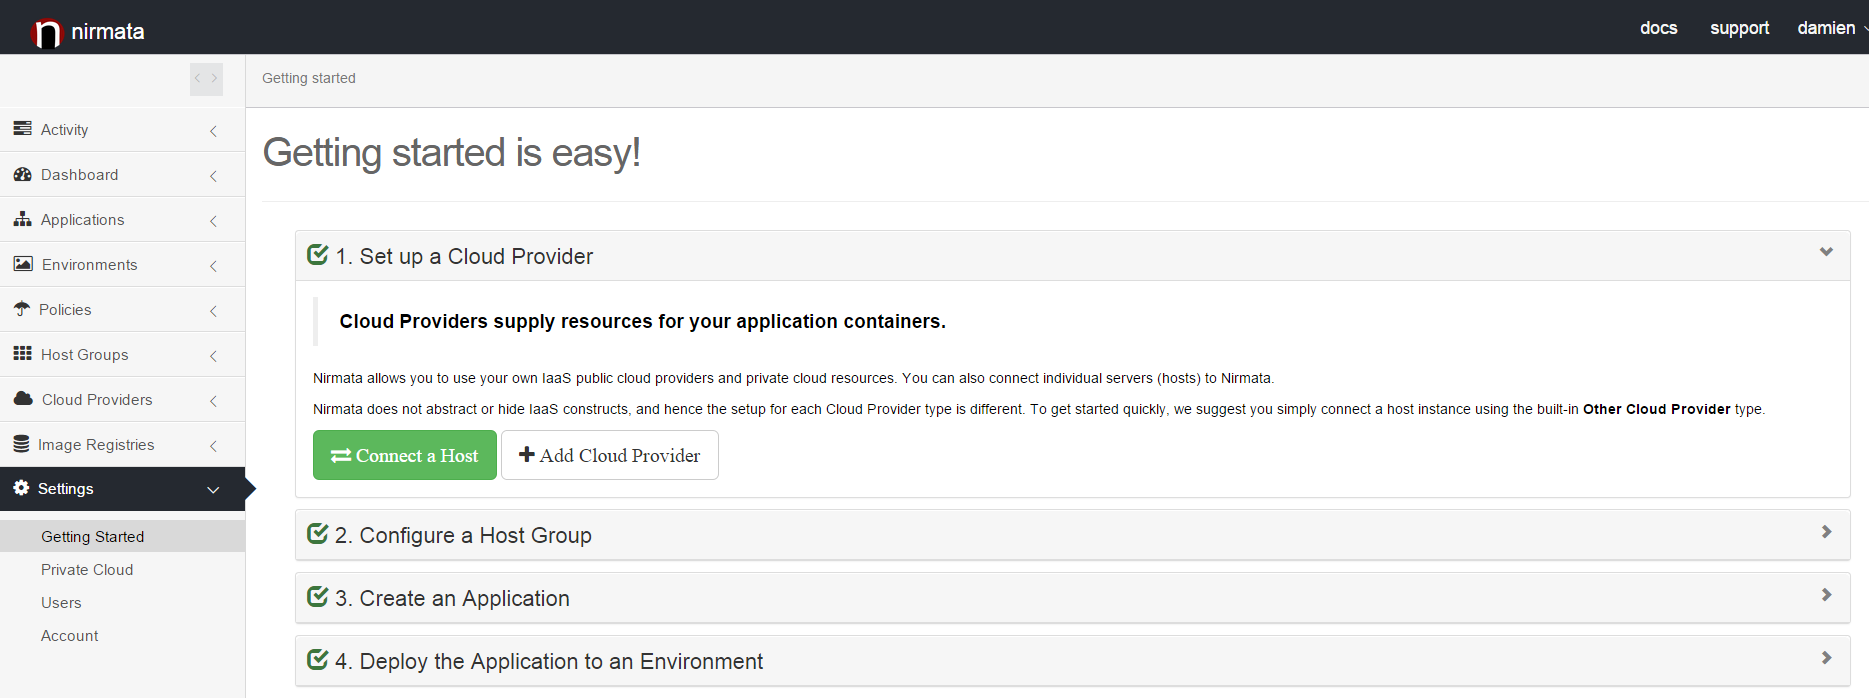The width and height of the screenshot is (1869, 698).
Task: Click the Host Groups grid icon
Action: click(22, 354)
